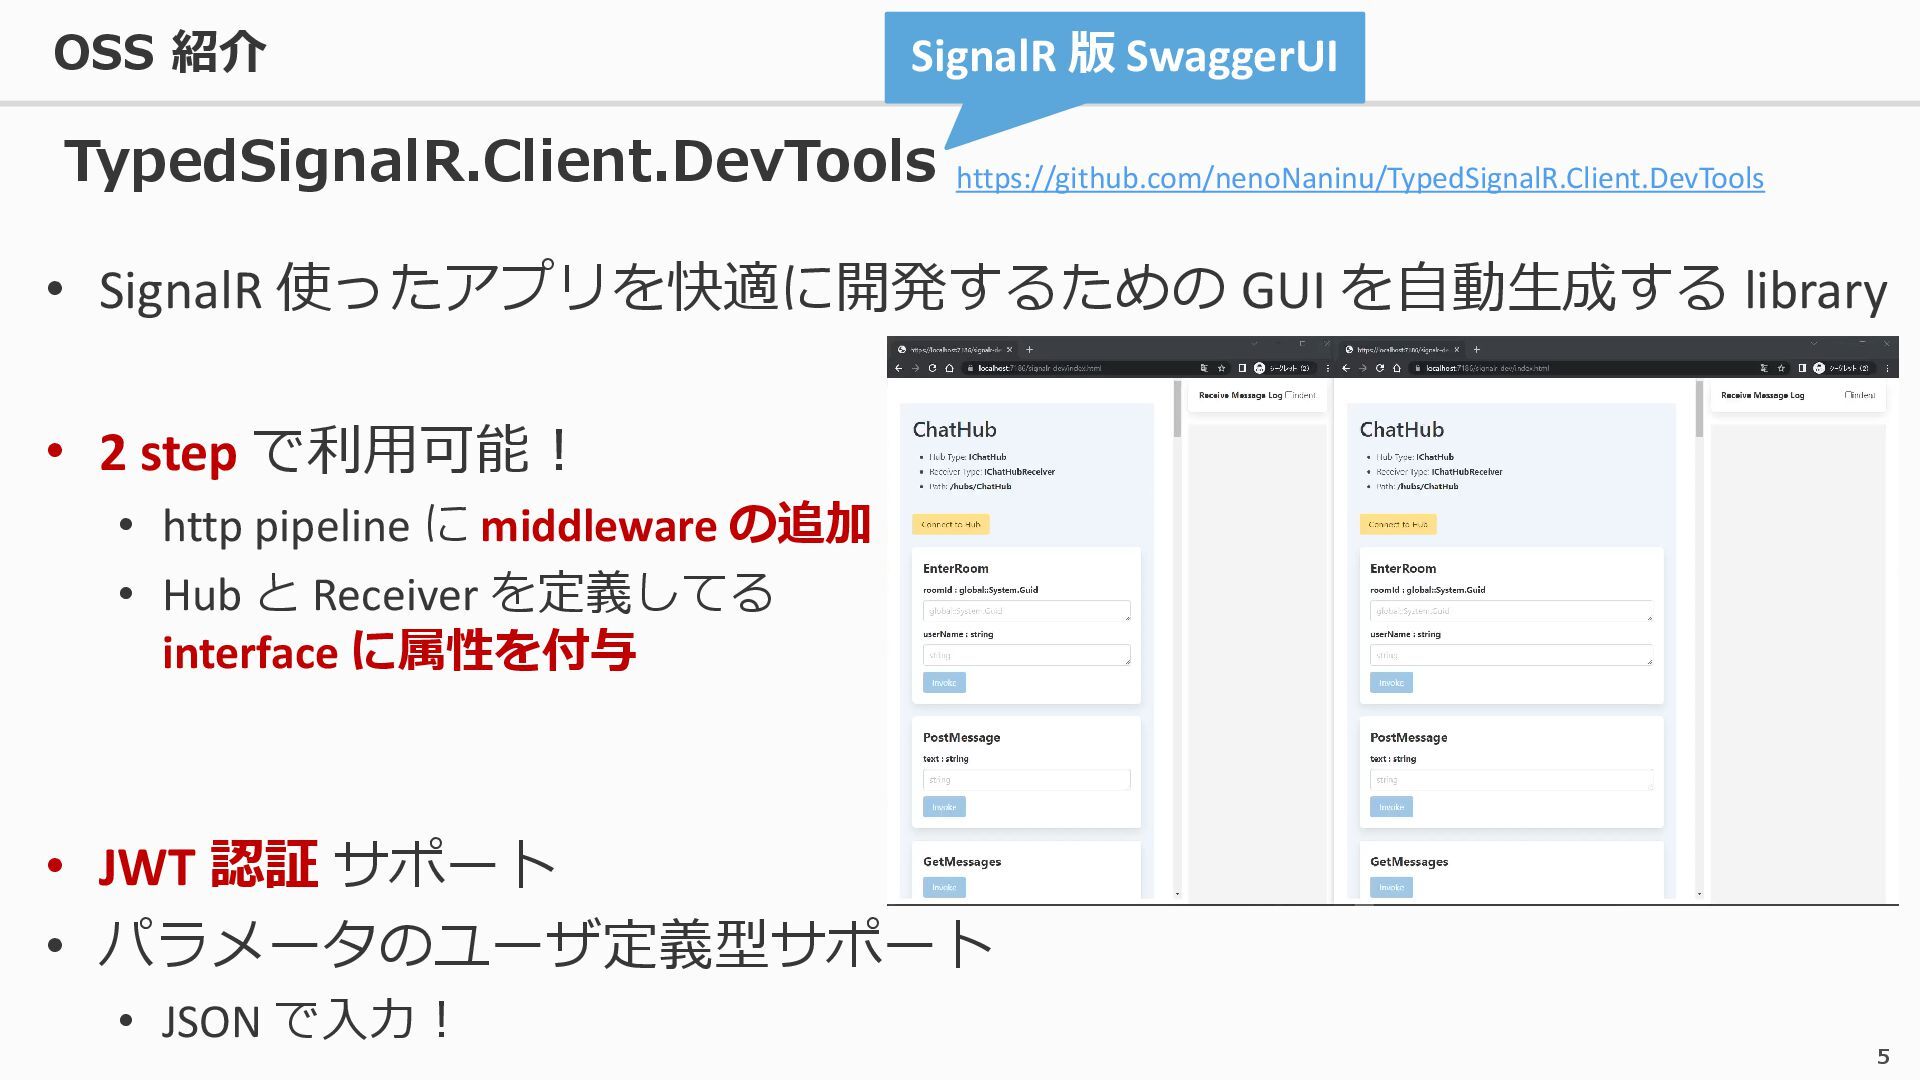Open the TypedSignalR.Client.DevTools GitHub link
Image resolution: width=1920 pixels, height=1080 pixels.
coord(1359,178)
